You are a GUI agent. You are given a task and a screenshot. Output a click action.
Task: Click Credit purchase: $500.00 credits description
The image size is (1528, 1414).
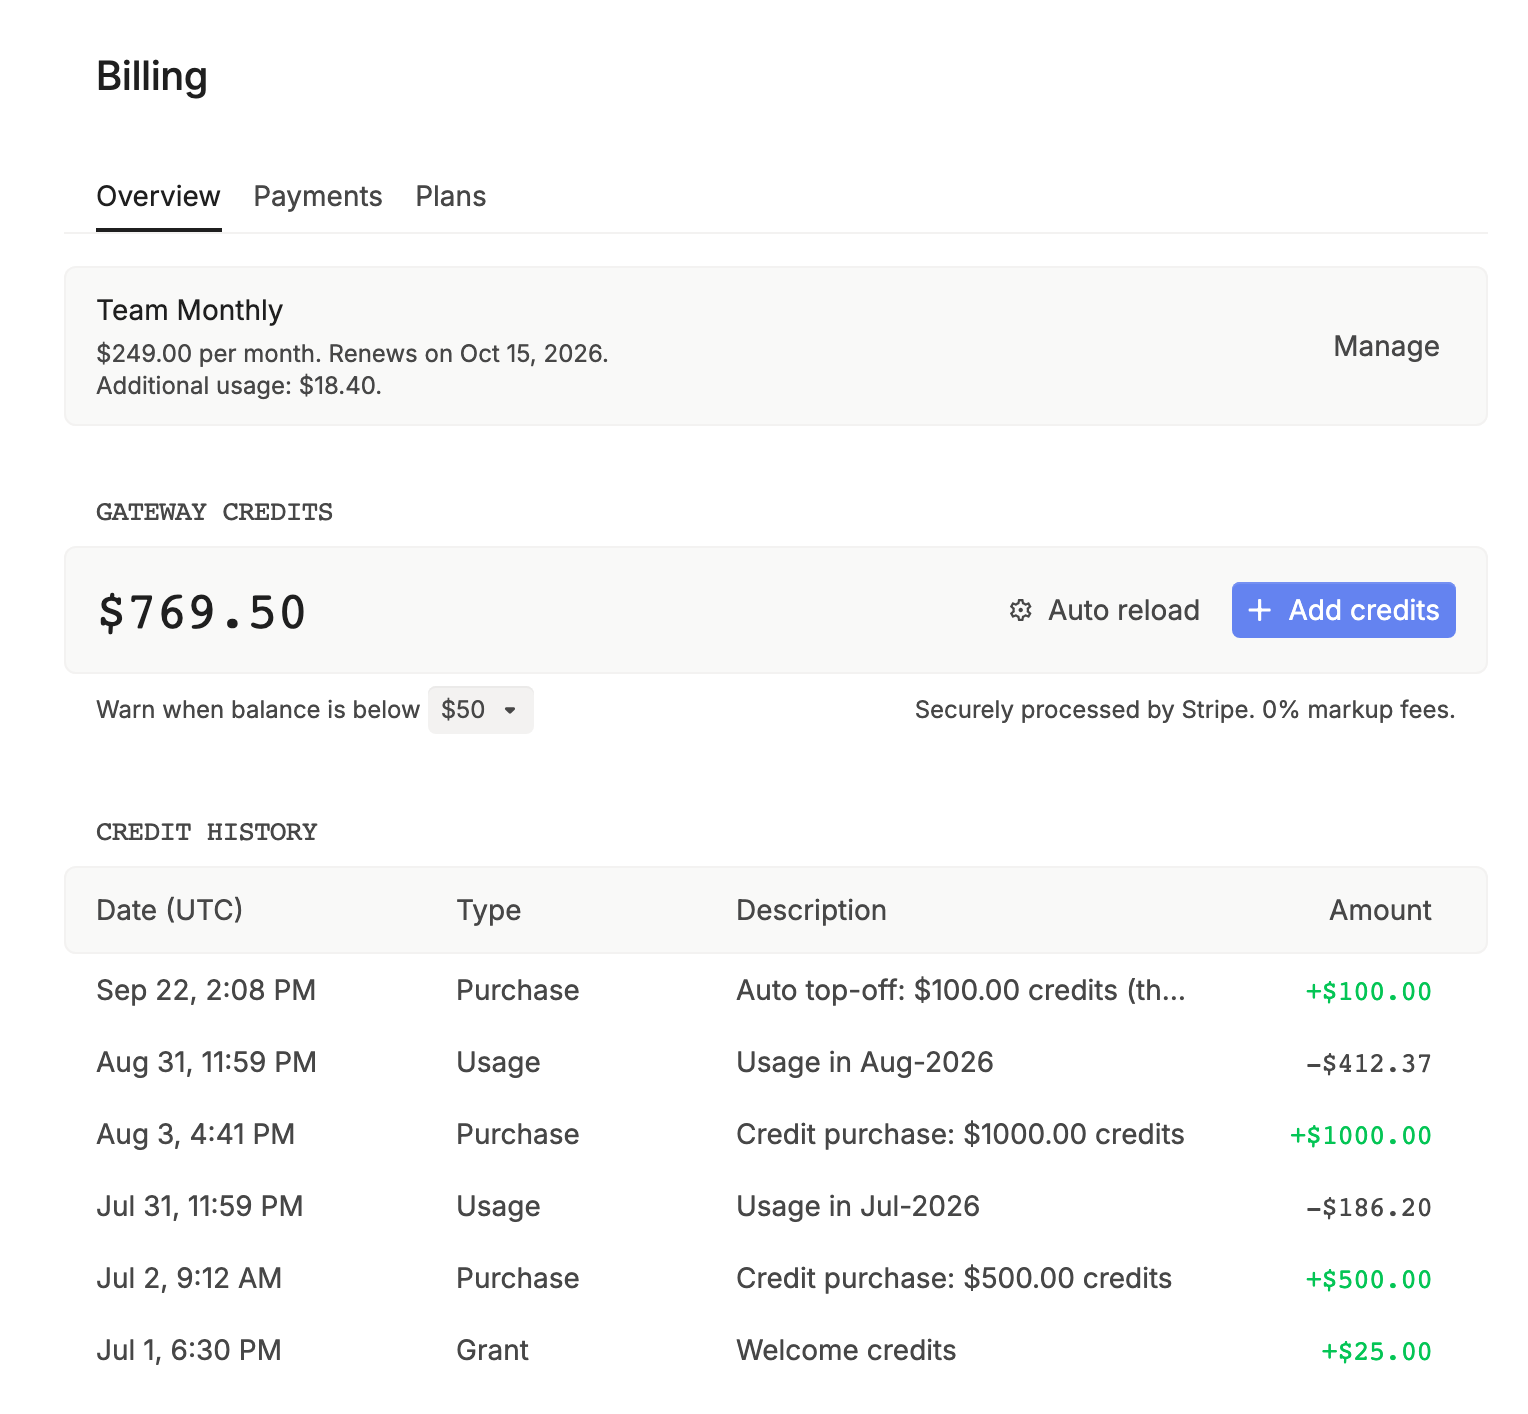(954, 1278)
